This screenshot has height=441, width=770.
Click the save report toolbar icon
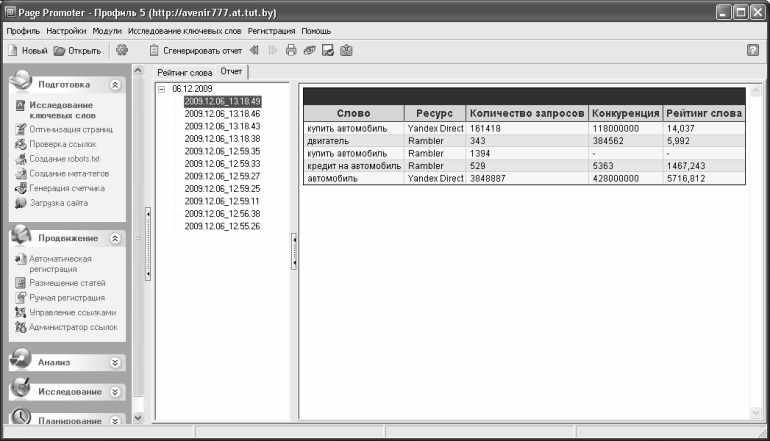[x=328, y=50]
